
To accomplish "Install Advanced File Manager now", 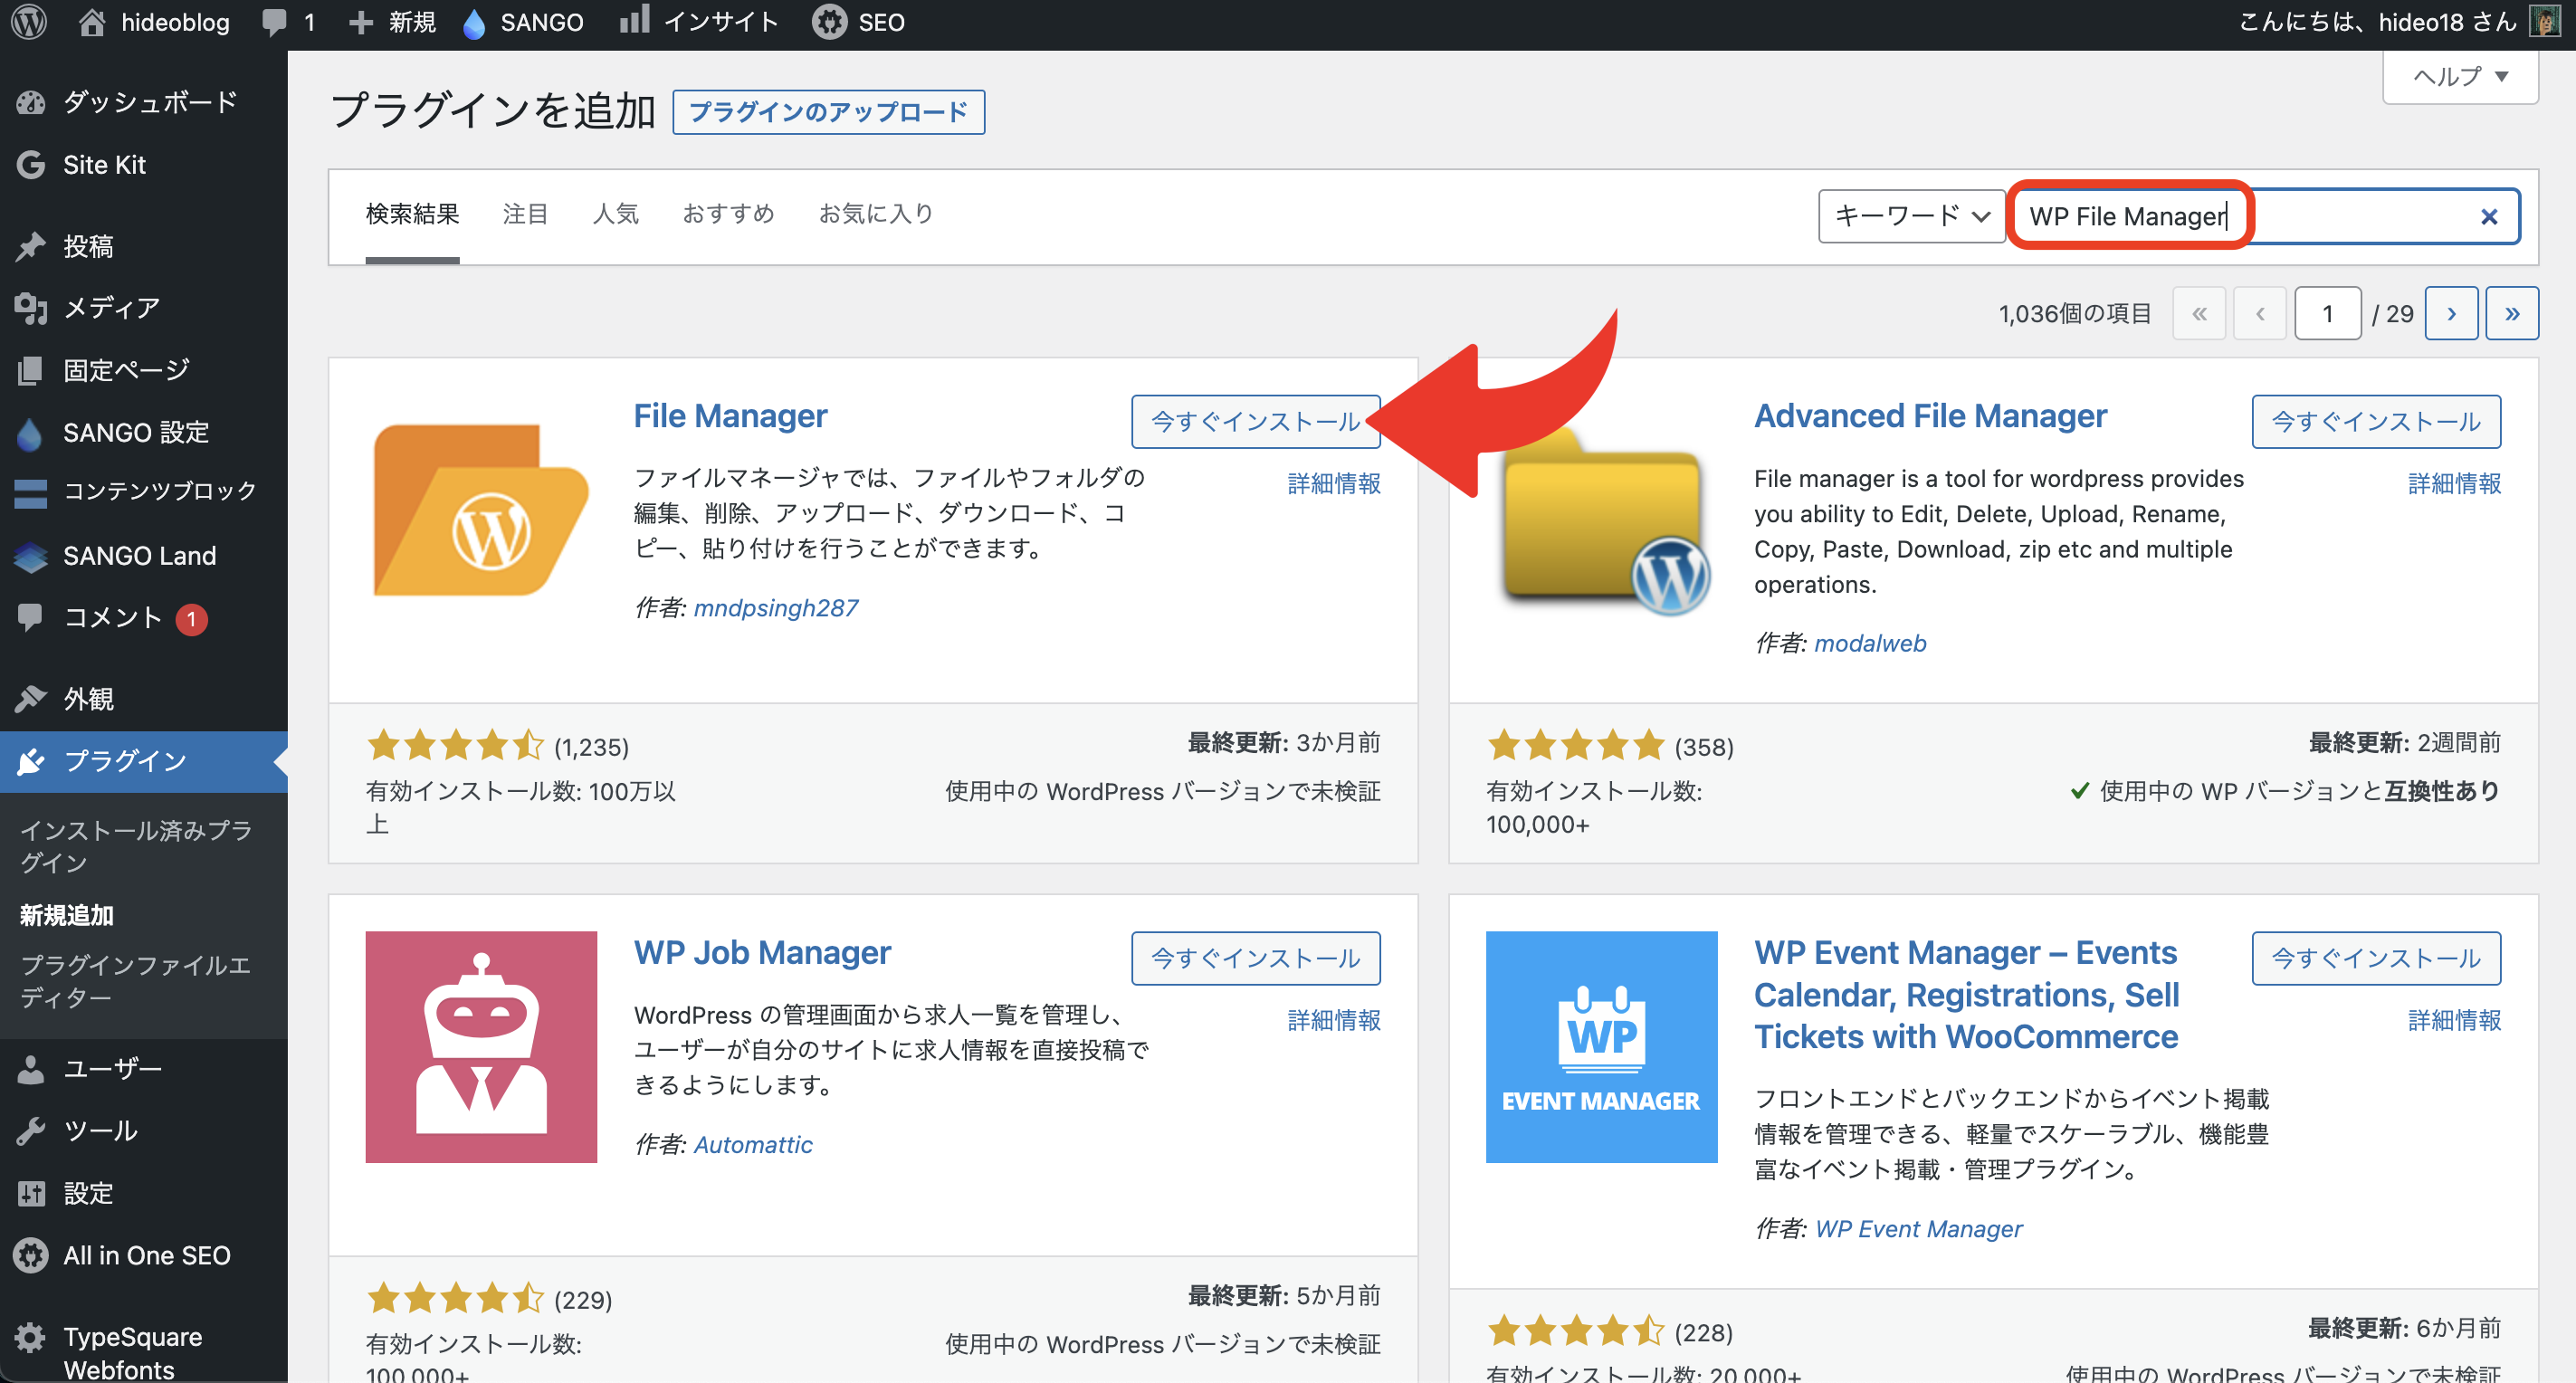I will [2375, 421].
